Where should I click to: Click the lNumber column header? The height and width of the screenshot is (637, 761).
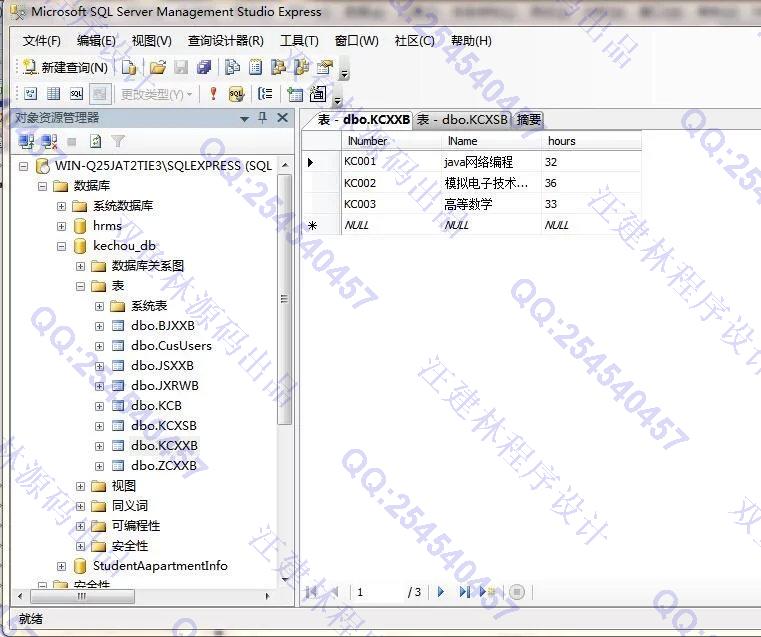tap(391, 141)
